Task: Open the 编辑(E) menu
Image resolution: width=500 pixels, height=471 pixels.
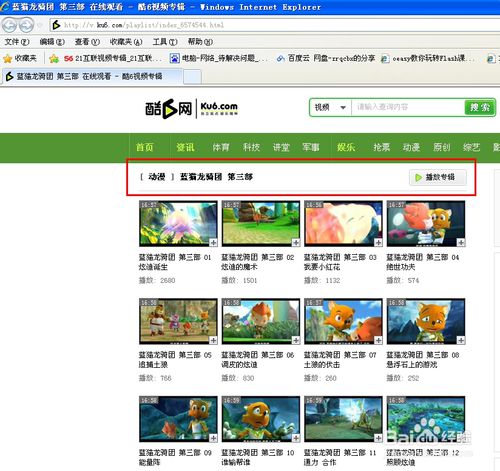Action: coord(52,42)
